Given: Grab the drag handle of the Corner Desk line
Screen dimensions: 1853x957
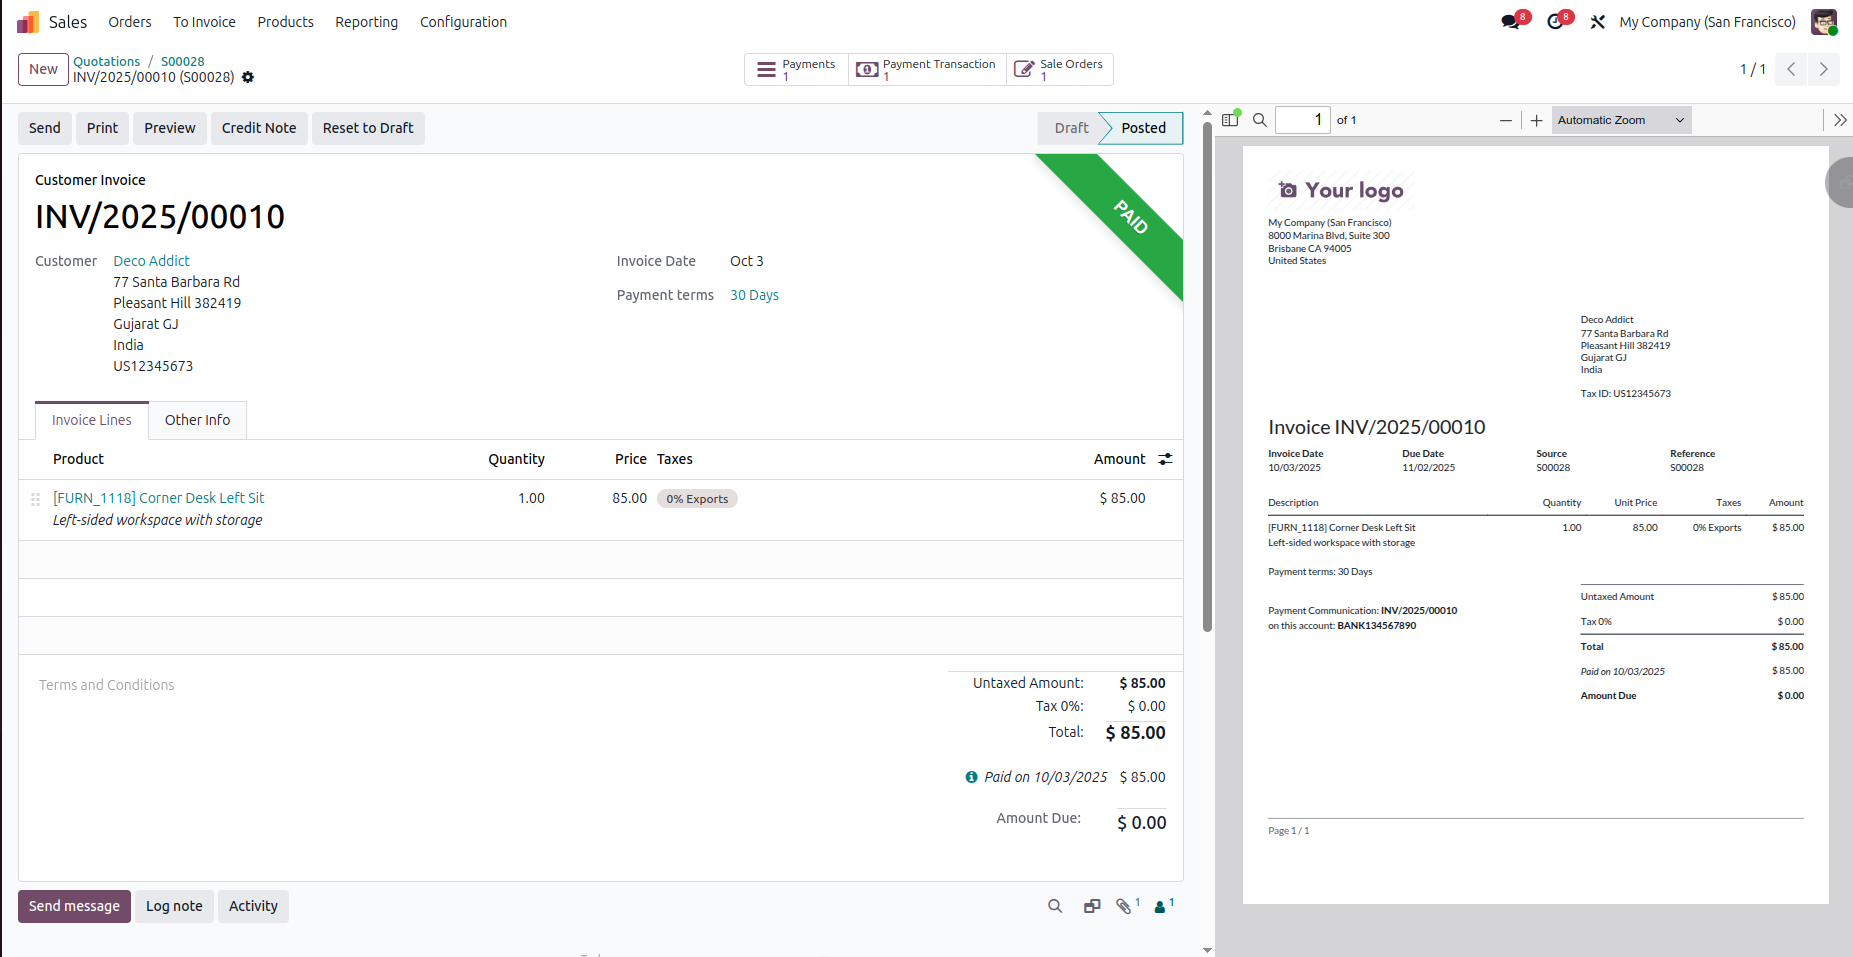Looking at the screenshot, I should (x=35, y=498).
